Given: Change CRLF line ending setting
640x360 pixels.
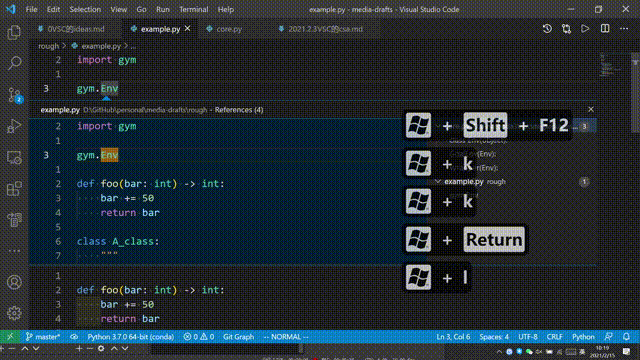Looking at the screenshot, I should pyautogui.click(x=554, y=337).
